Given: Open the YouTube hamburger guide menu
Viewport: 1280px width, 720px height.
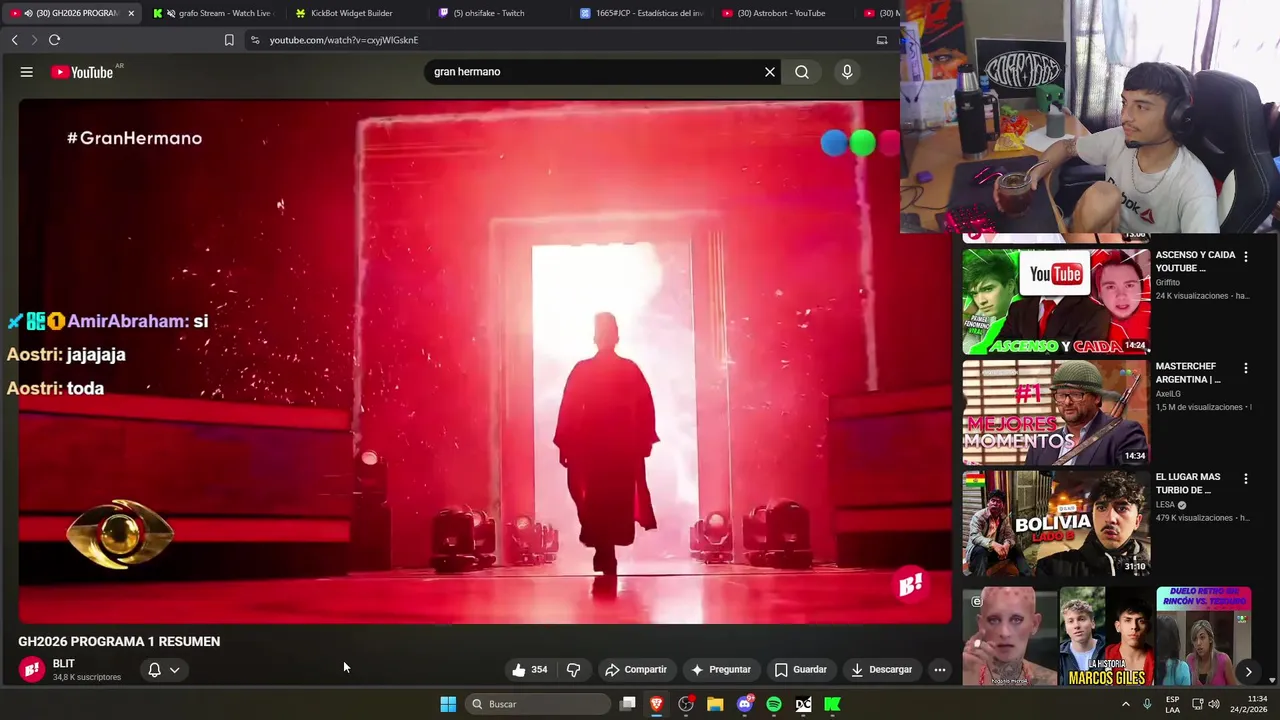Looking at the screenshot, I should tap(27, 72).
